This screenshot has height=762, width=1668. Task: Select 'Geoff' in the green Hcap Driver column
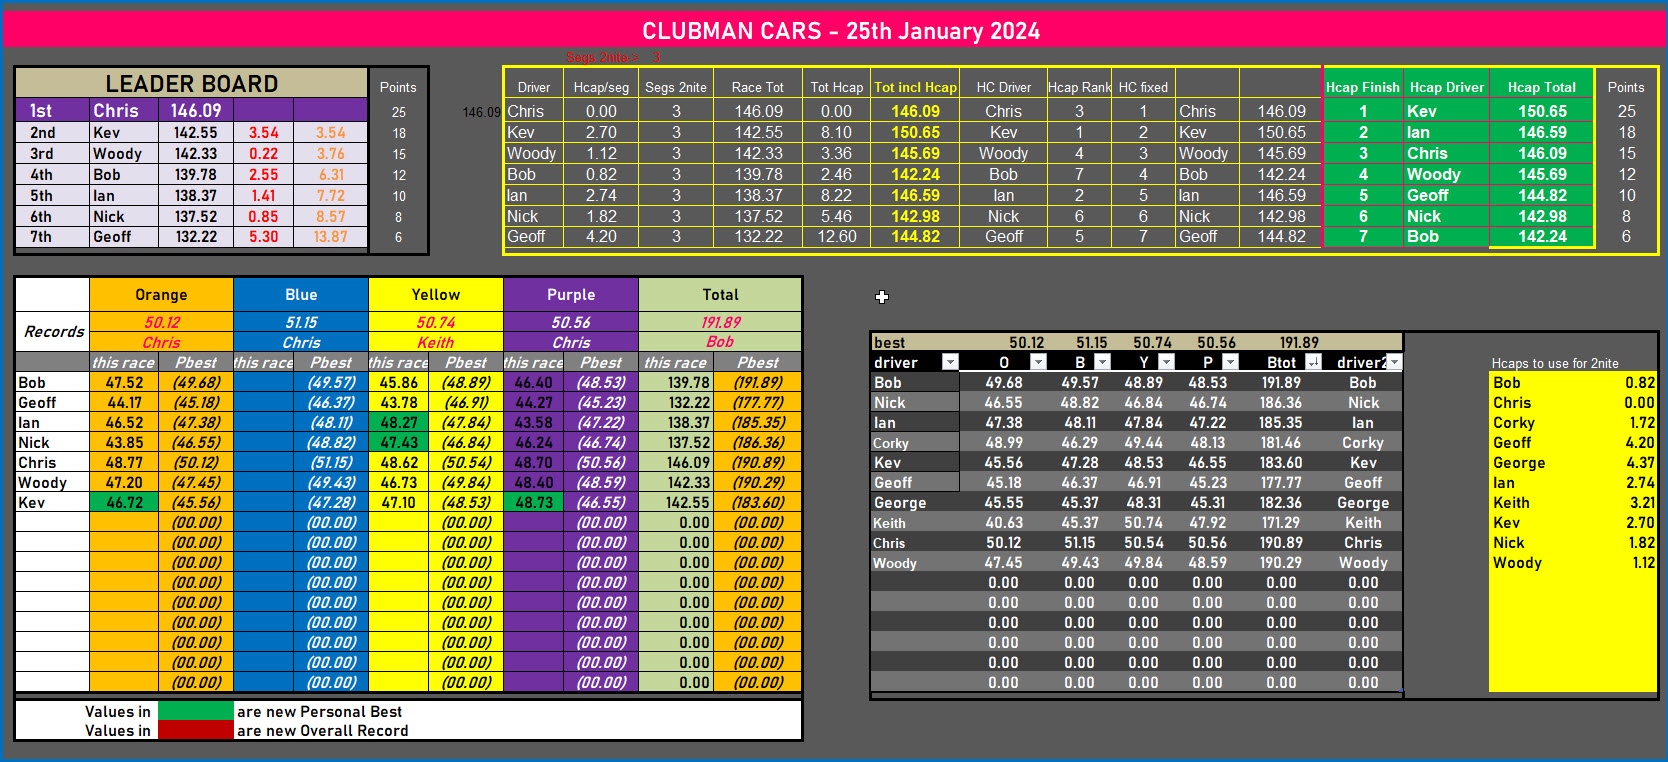(1446, 195)
